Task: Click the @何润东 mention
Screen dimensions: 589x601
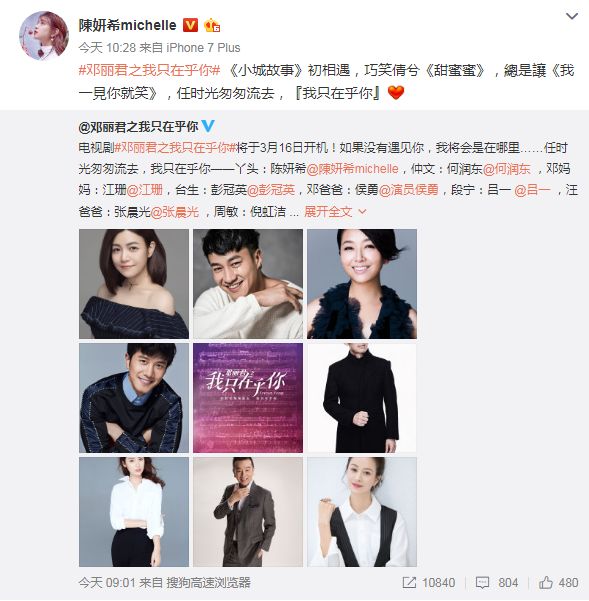Action: (x=507, y=169)
